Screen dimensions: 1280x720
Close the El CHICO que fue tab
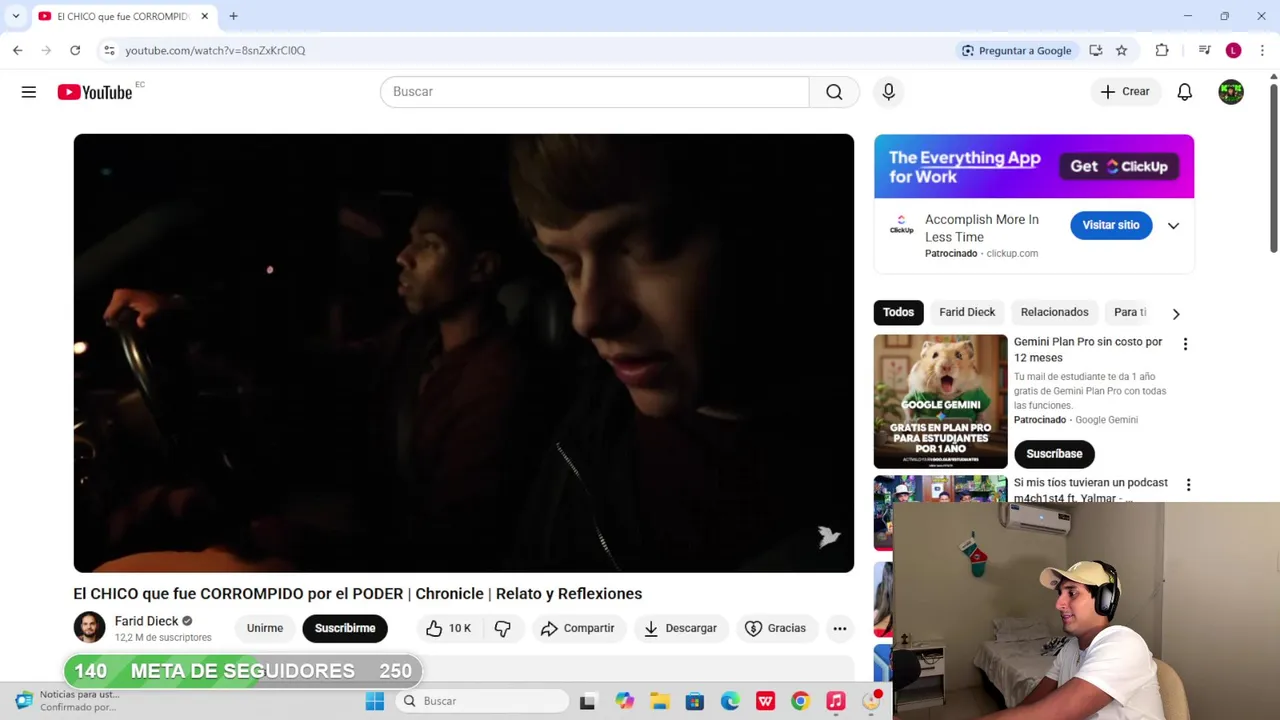coord(204,16)
